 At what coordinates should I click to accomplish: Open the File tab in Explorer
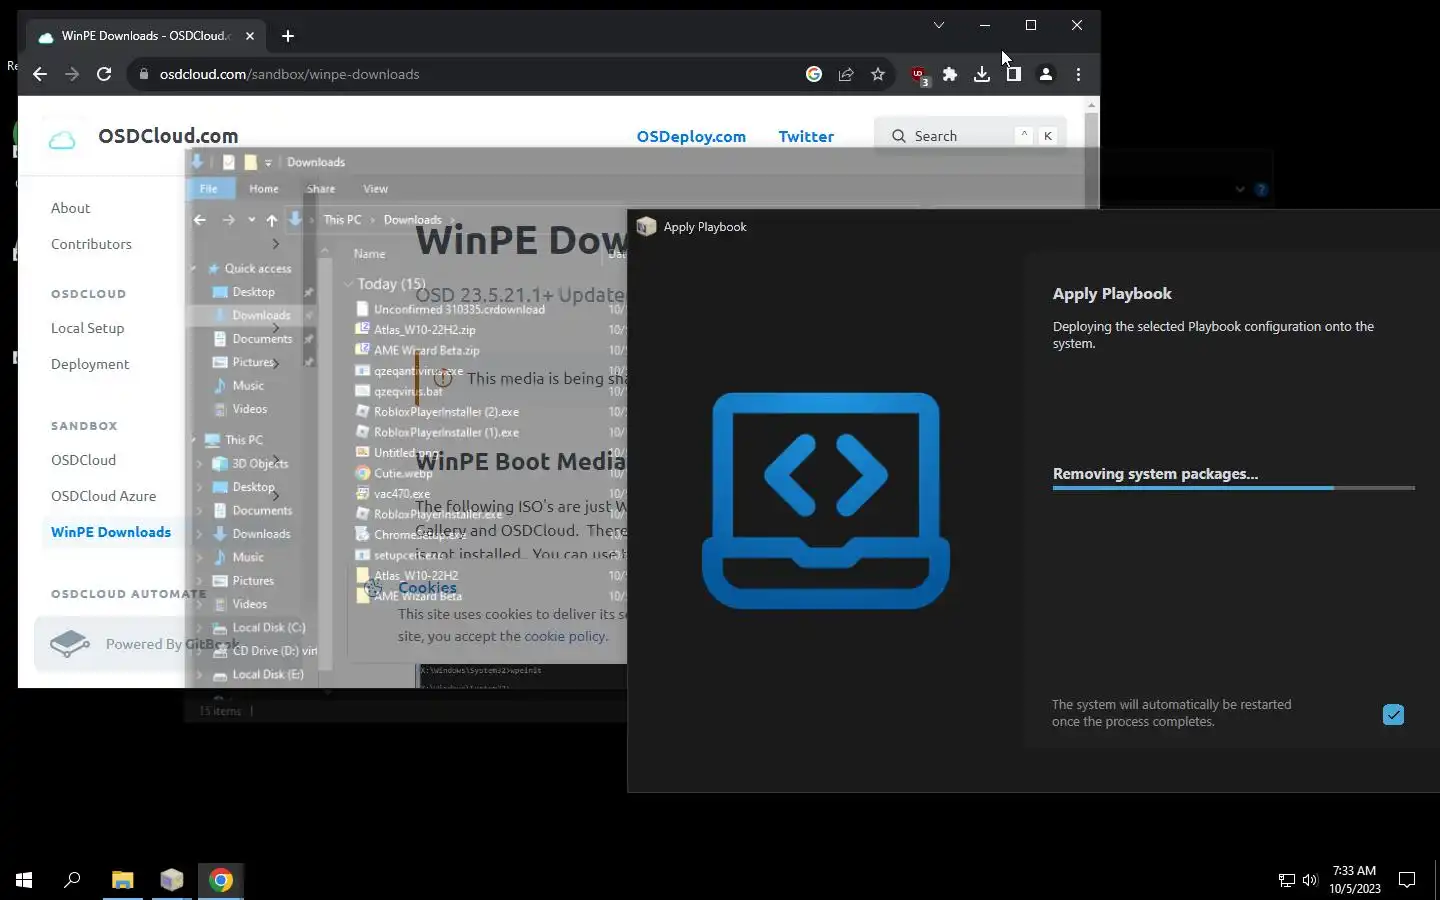(x=208, y=188)
